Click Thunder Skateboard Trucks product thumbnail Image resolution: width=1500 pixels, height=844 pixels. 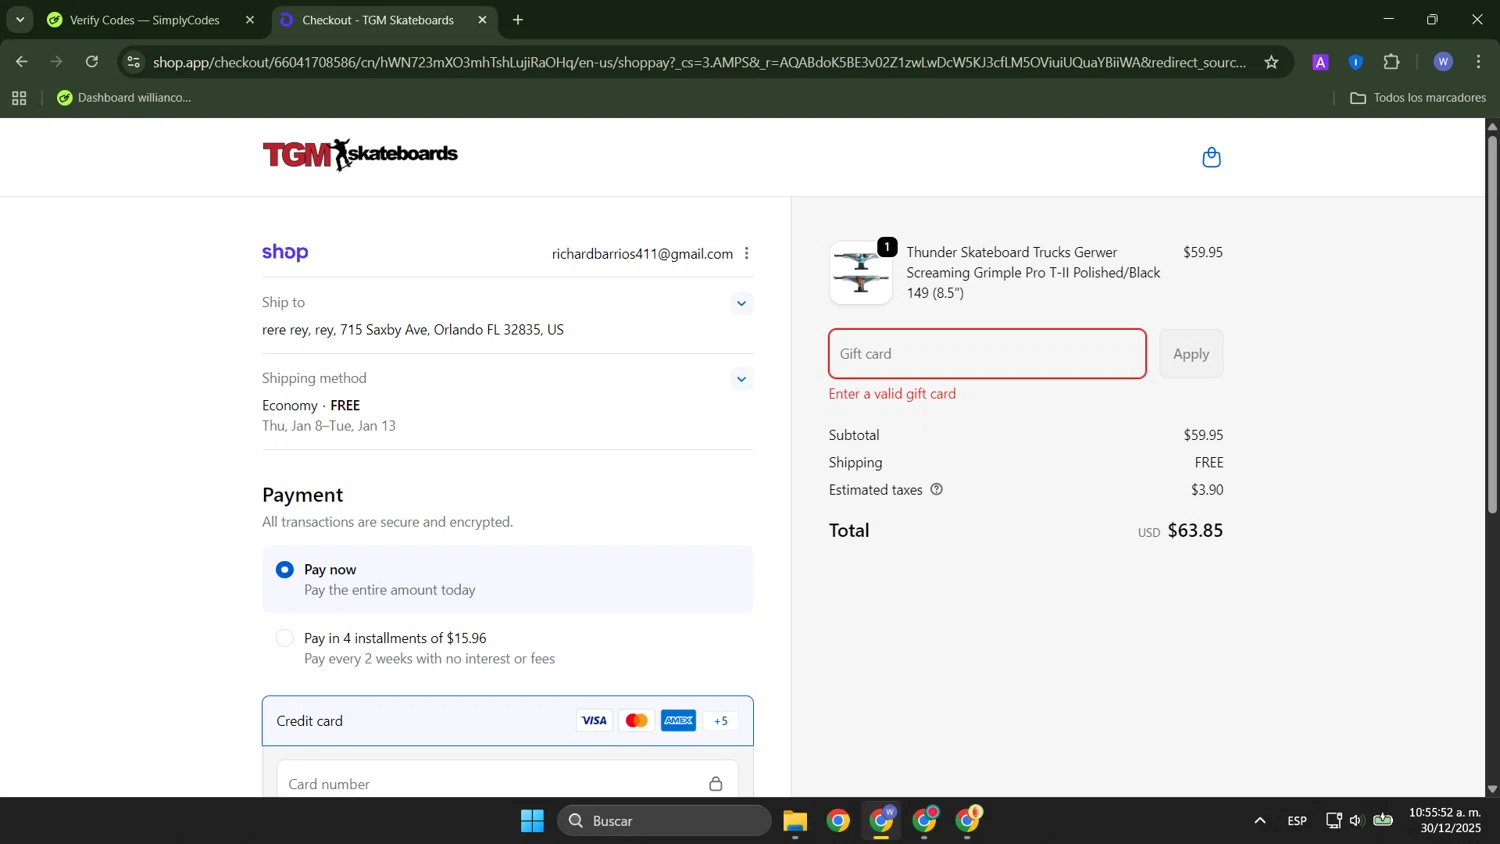[x=861, y=273]
